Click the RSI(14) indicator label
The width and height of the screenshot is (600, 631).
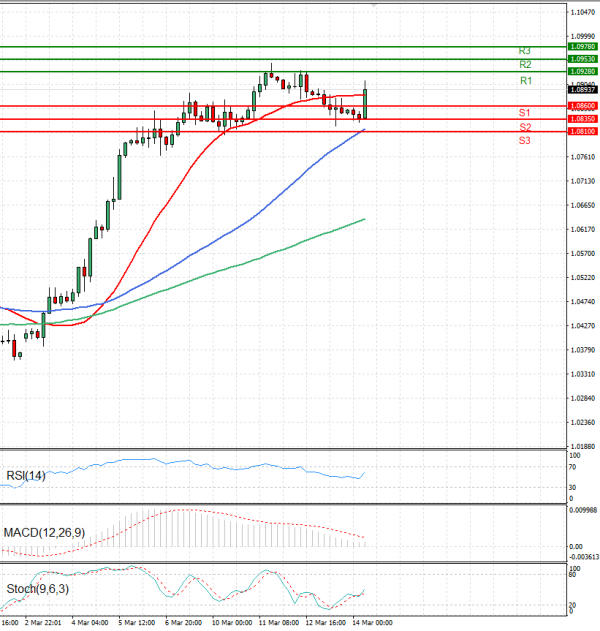click(x=26, y=476)
